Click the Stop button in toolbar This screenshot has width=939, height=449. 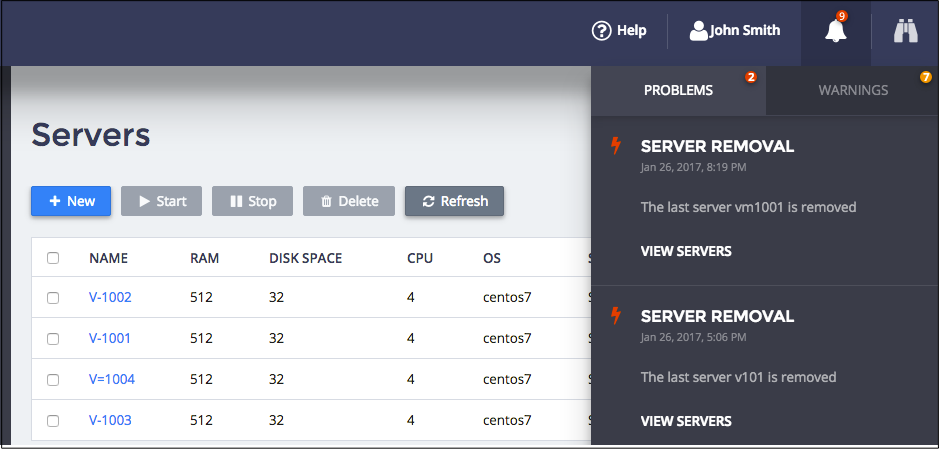tap(252, 201)
